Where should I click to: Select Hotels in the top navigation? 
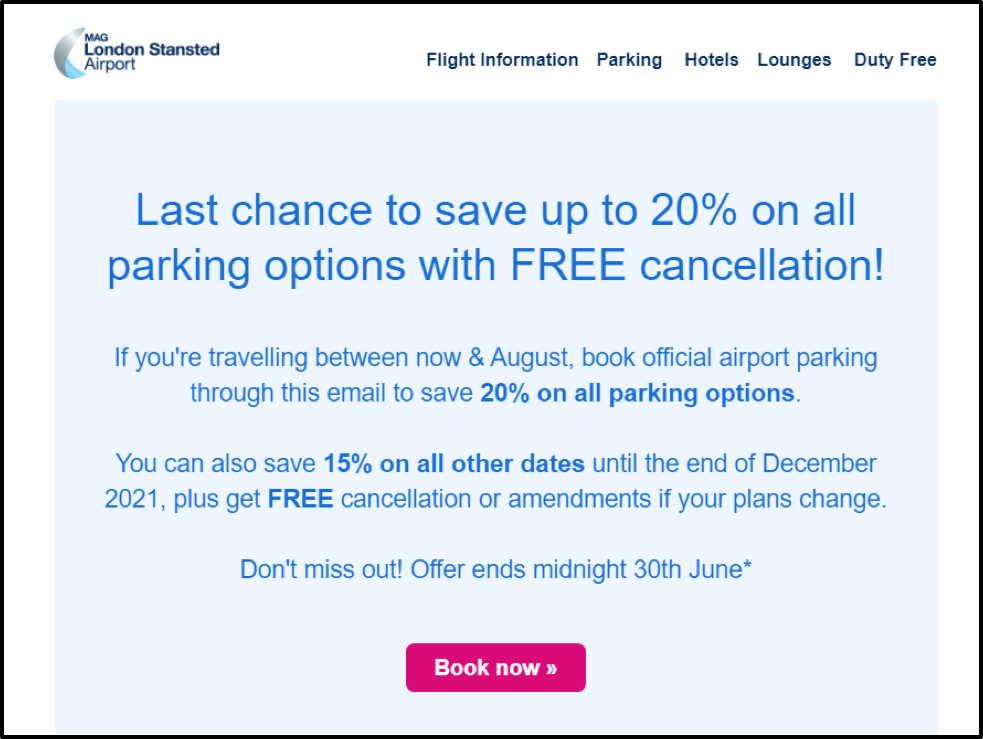(x=711, y=60)
